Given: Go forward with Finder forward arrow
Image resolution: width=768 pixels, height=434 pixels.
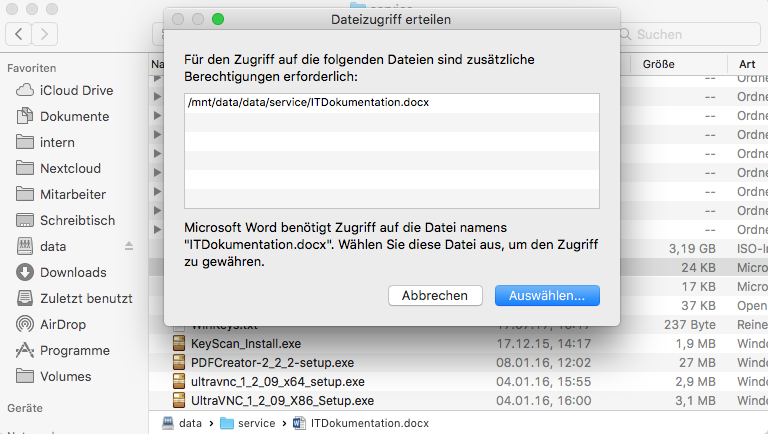Looking at the screenshot, I should pyautogui.click(x=45, y=34).
